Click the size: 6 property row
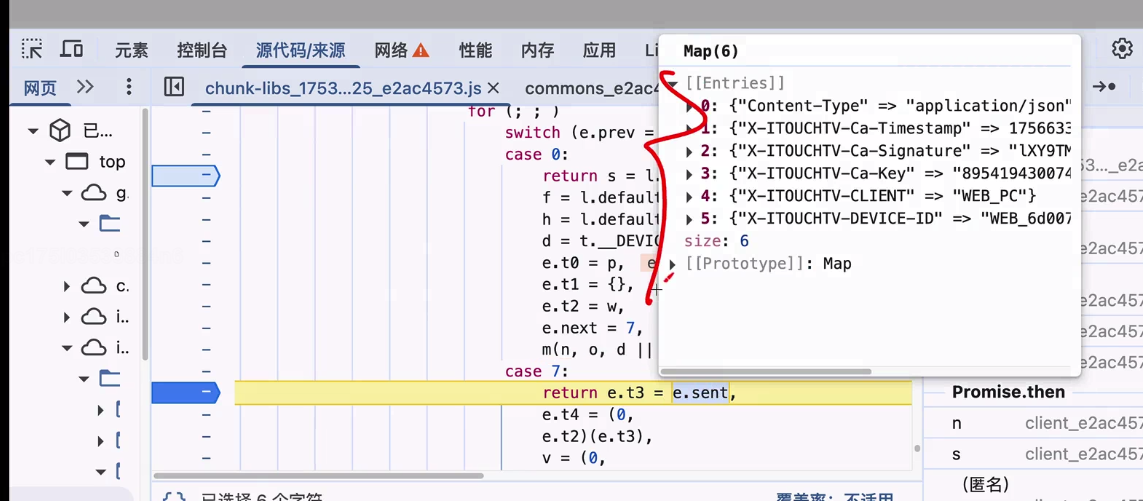This screenshot has height=501, width=1143. point(717,241)
